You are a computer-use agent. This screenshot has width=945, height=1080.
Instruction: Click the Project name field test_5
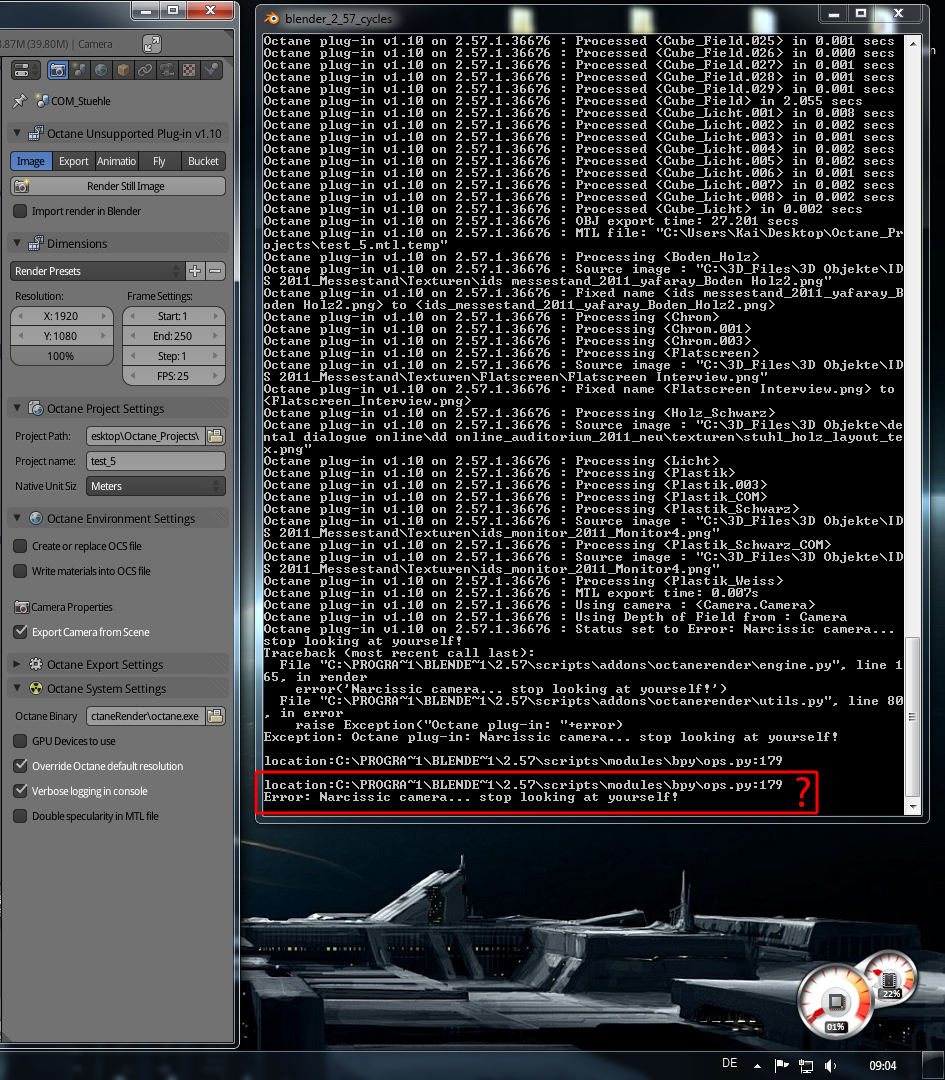pos(156,461)
